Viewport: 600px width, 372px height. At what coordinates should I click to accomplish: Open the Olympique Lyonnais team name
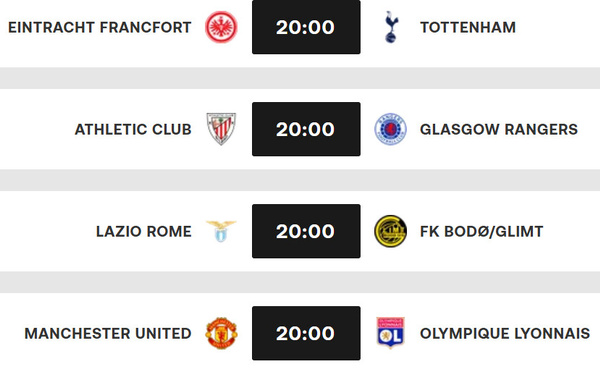coord(505,333)
